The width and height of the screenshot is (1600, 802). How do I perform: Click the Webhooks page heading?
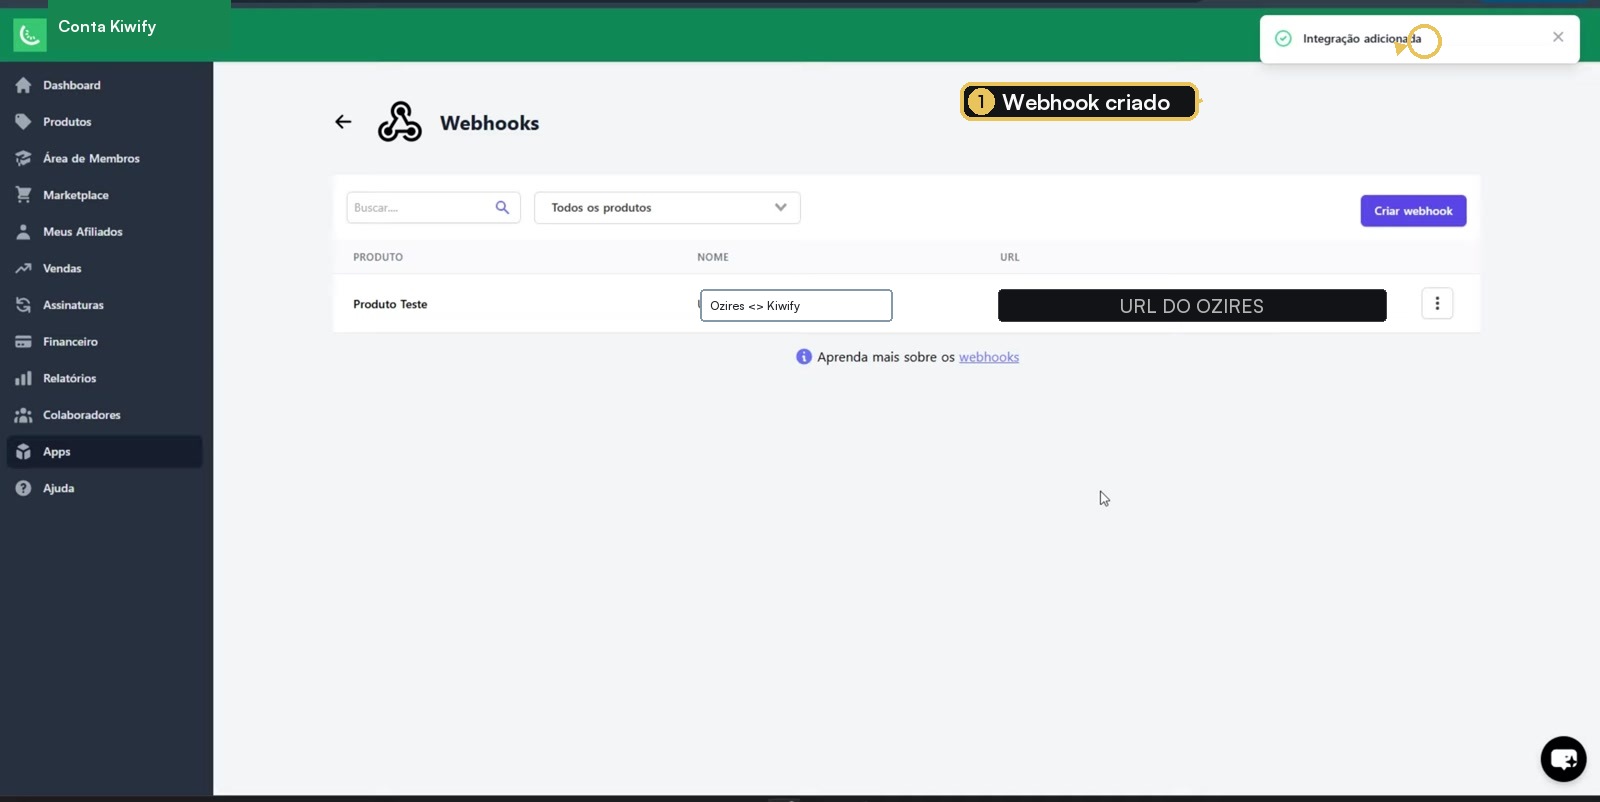pos(489,123)
